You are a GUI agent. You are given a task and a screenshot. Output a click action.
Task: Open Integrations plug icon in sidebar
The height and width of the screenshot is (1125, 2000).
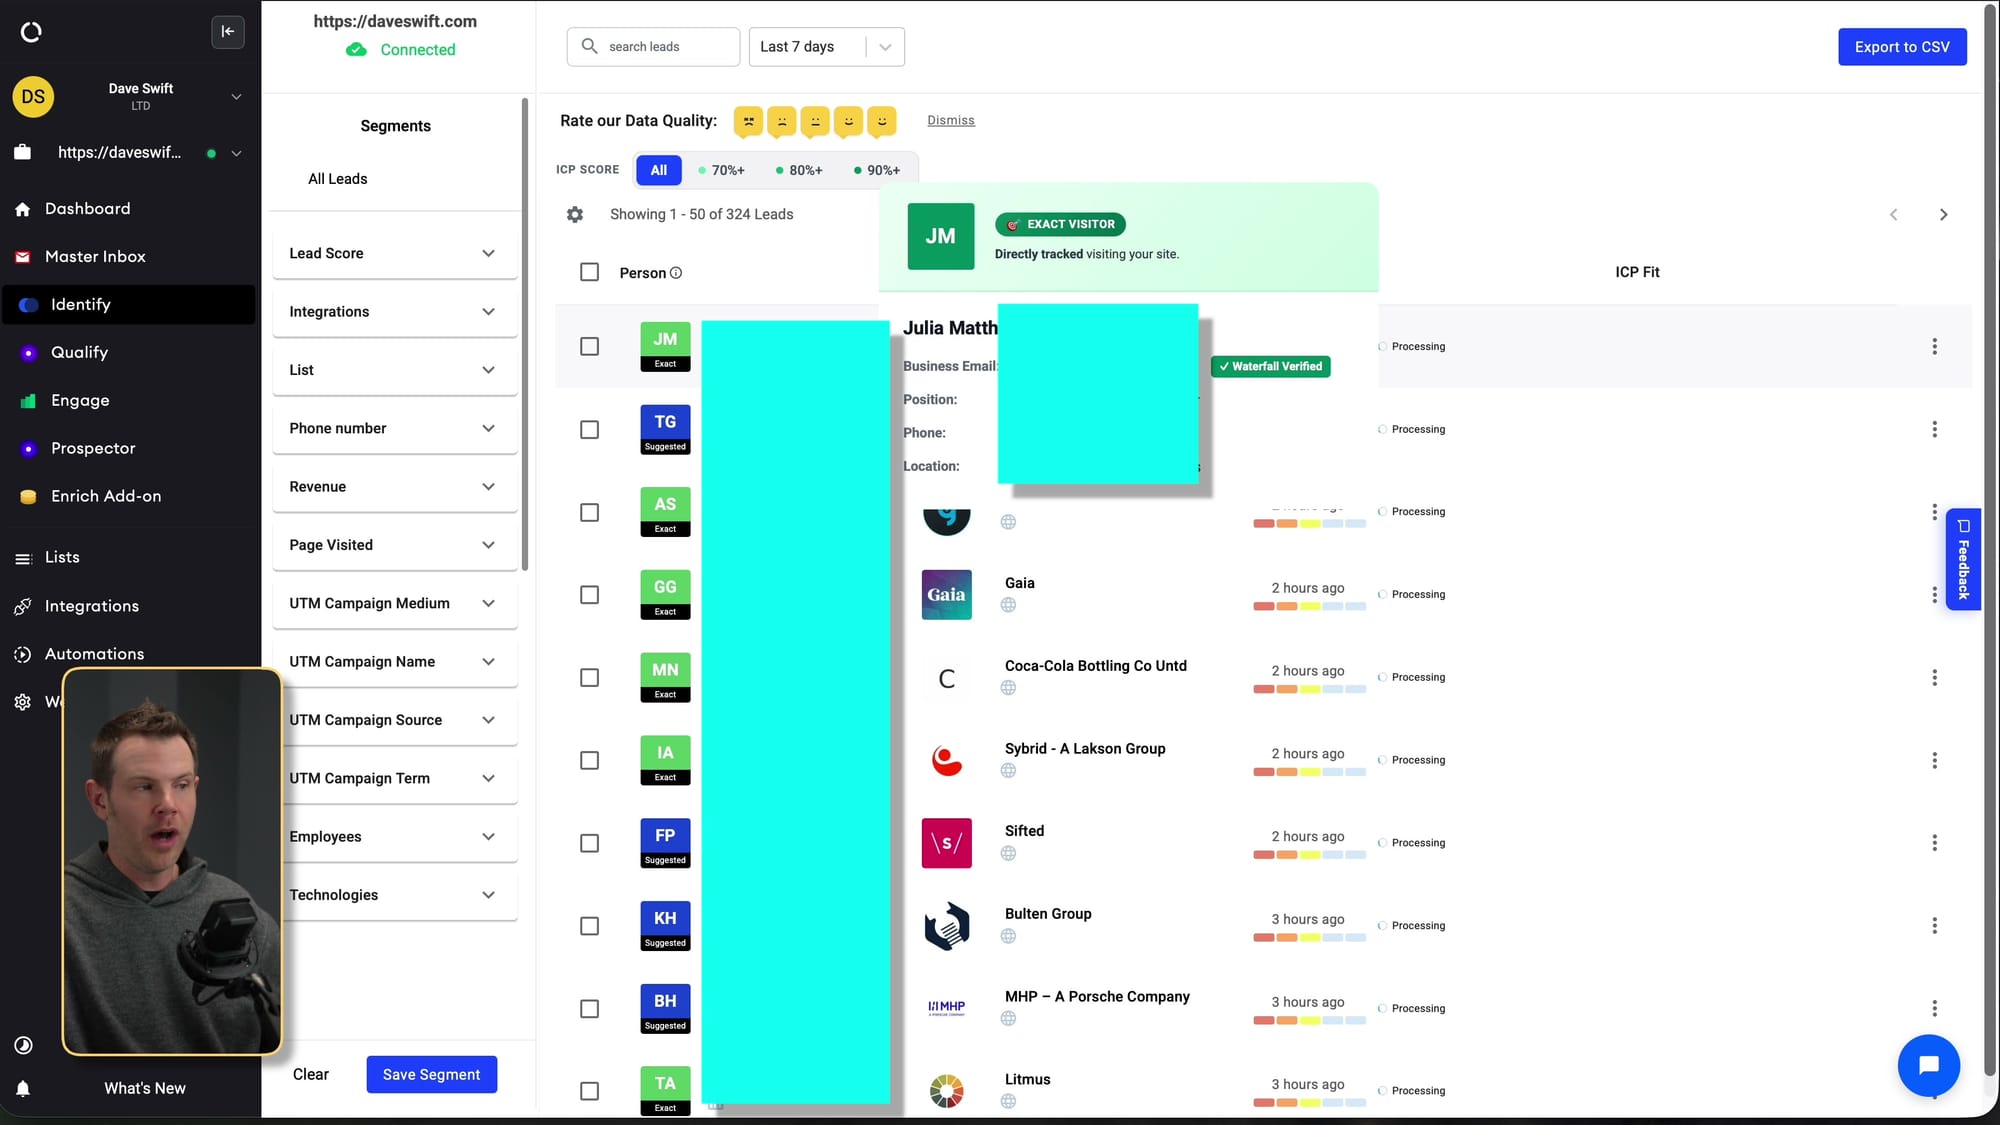pos(23,607)
